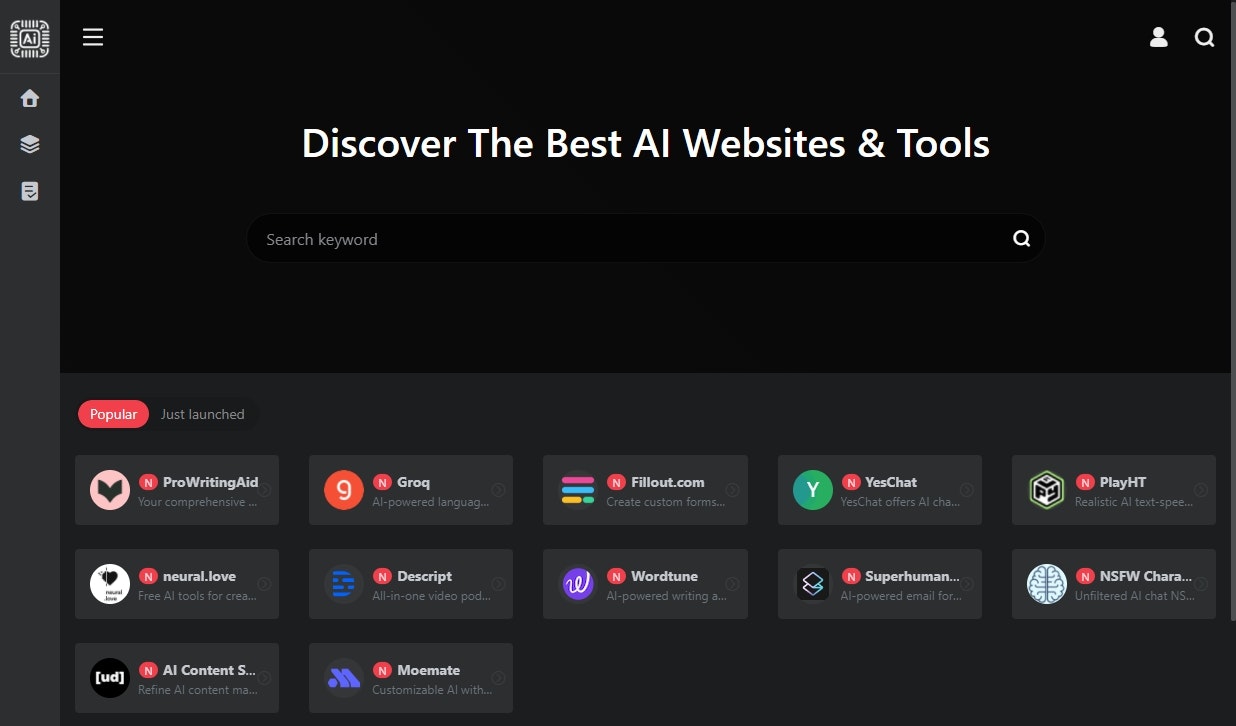Open the Categories (layers) sidebar icon

(29, 143)
